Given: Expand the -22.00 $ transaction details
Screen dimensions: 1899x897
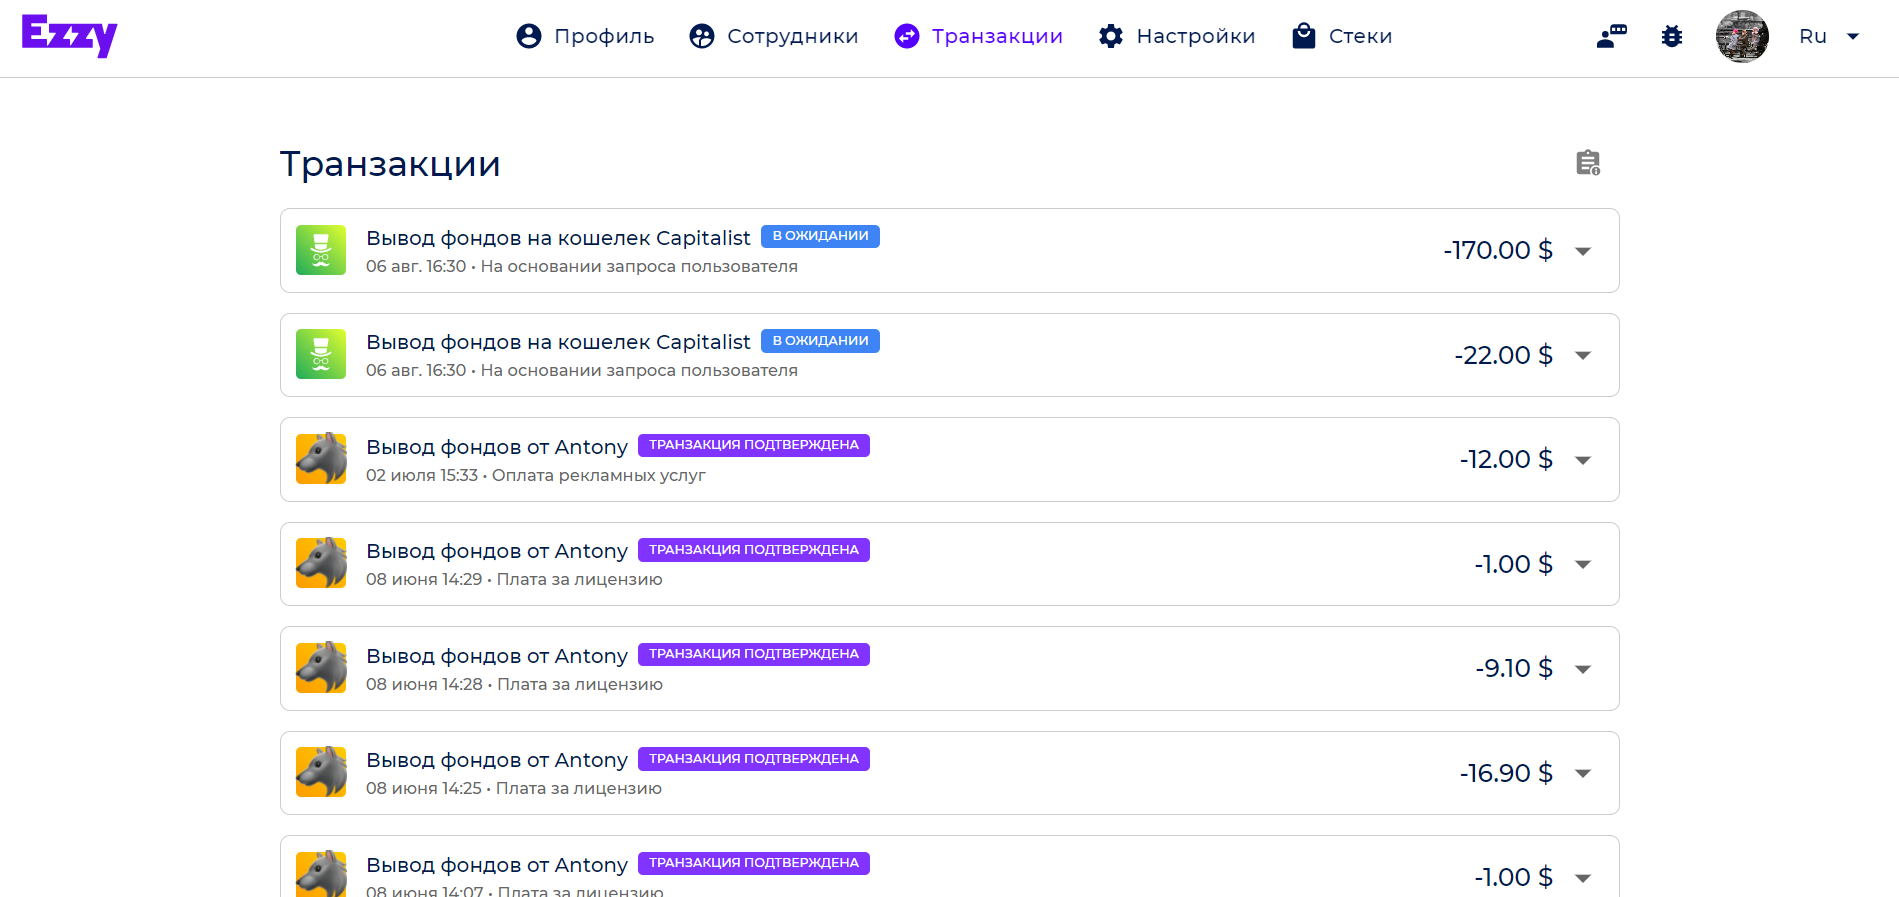Looking at the screenshot, I should [x=1583, y=355].
